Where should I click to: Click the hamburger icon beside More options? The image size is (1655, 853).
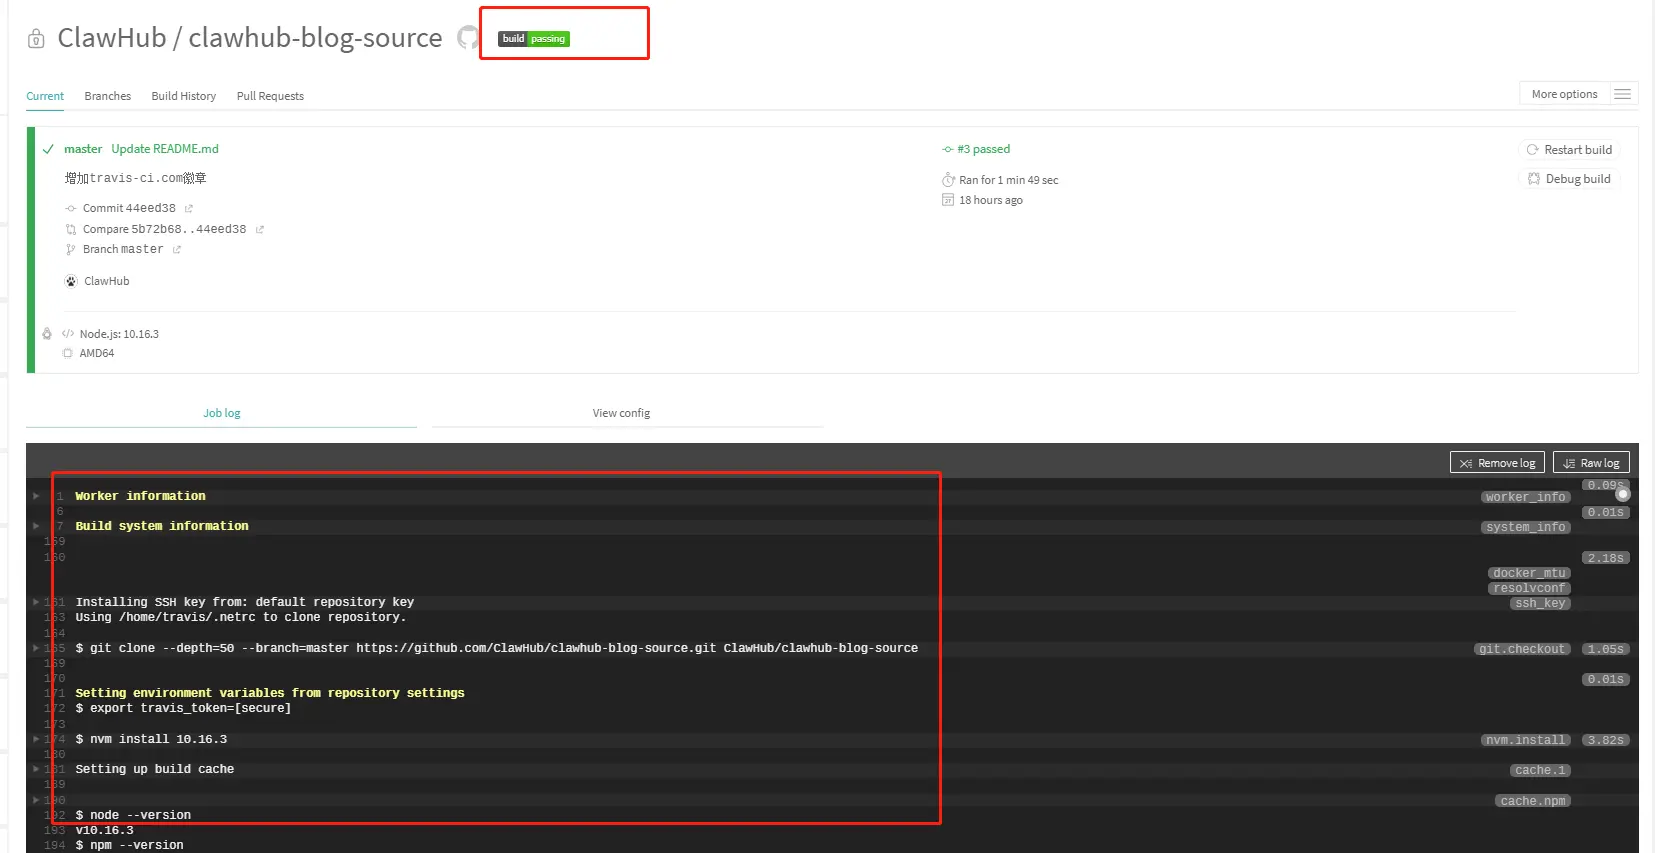click(1622, 94)
